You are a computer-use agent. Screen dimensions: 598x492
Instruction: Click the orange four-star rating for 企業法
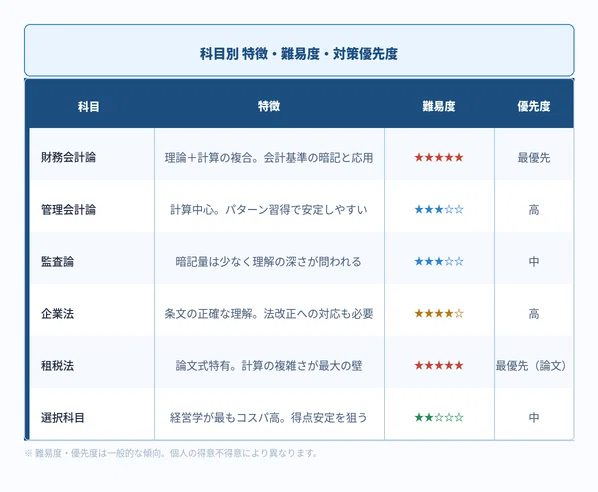click(439, 314)
